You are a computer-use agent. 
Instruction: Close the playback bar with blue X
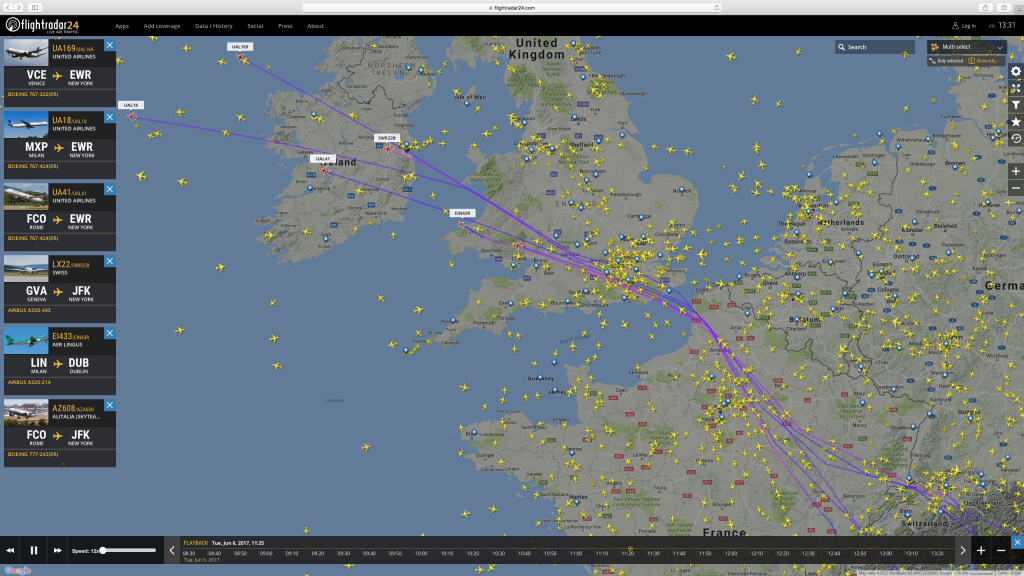tap(1017, 542)
